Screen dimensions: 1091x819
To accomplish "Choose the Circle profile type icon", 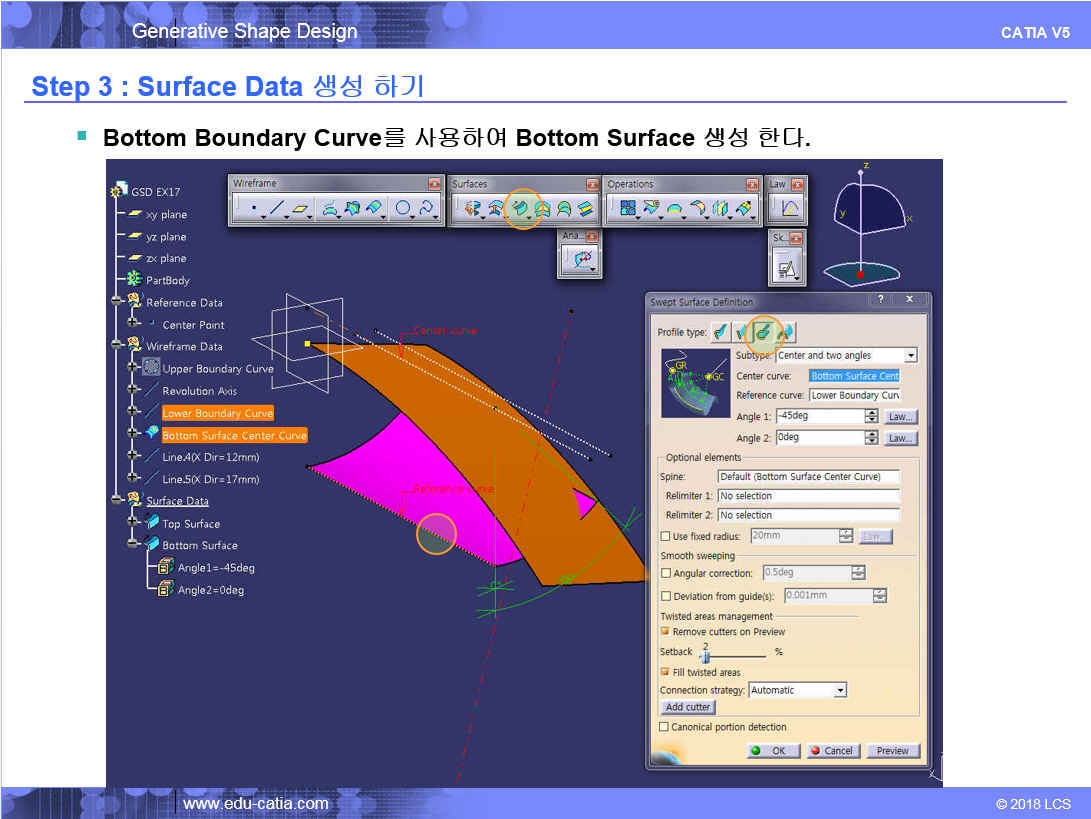I will (764, 332).
